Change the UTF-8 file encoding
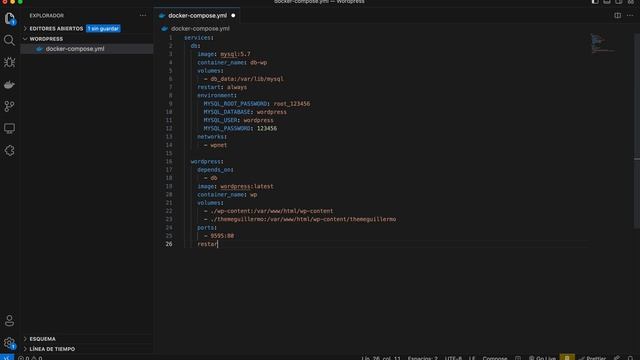Viewport: 640px width, 360px height. (x=453, y=358)
